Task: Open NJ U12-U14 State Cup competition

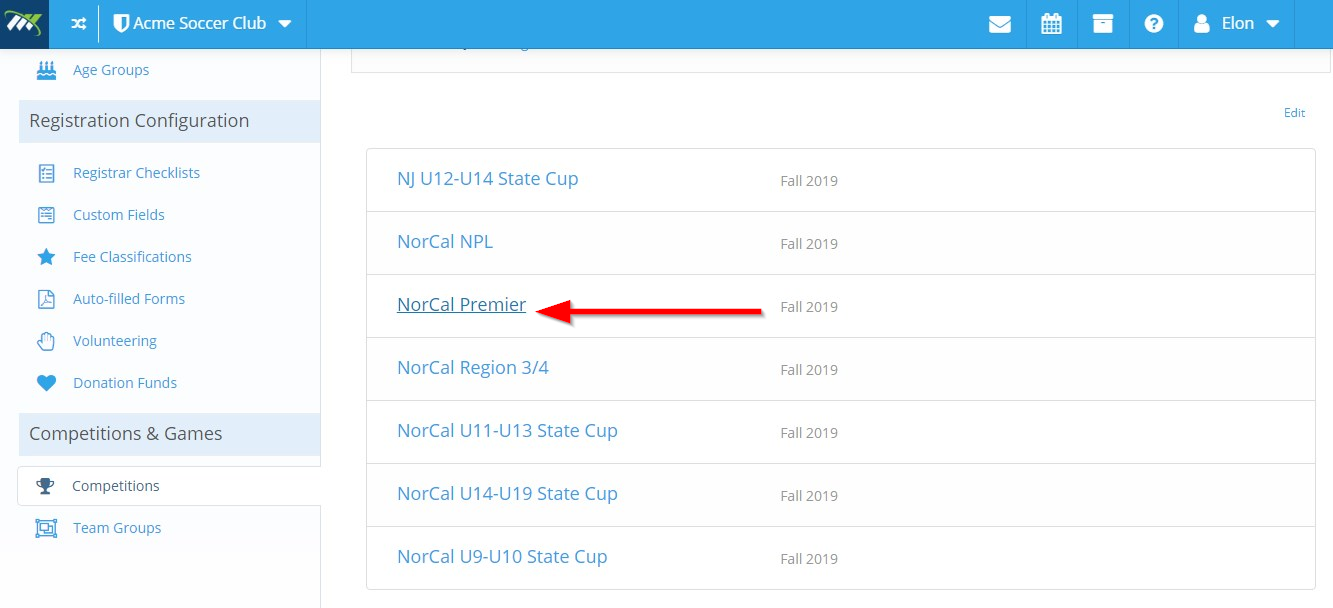Action: click(487, 179)
